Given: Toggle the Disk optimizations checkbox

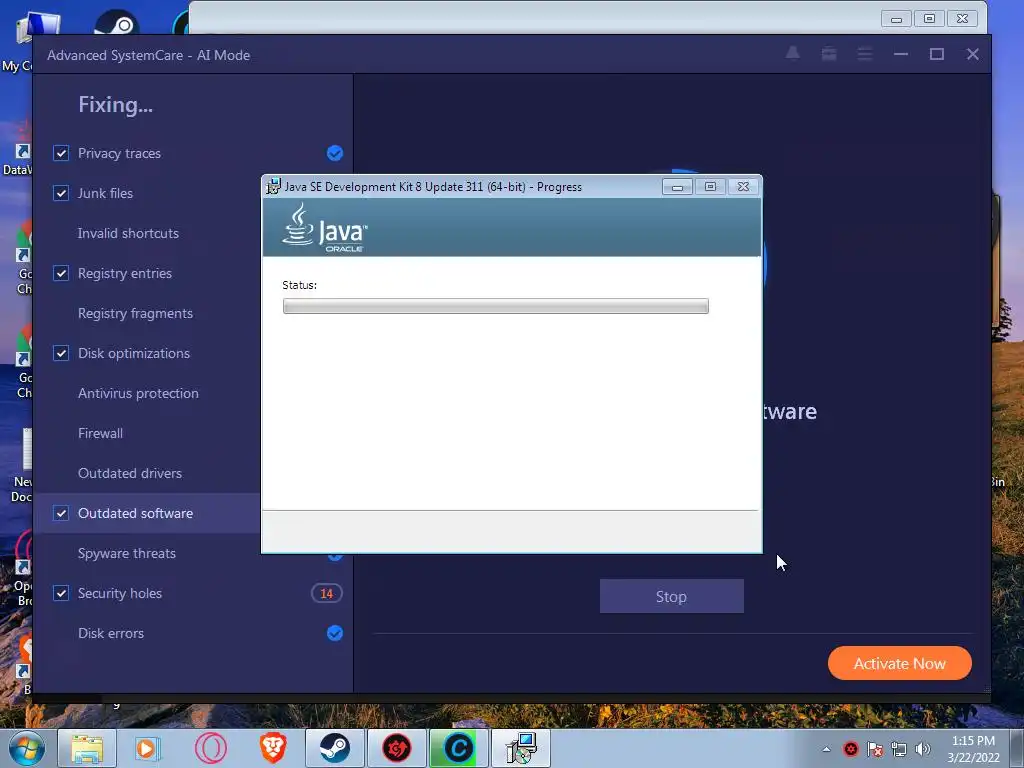Looking at the screenshot, I should coord(61,353).
